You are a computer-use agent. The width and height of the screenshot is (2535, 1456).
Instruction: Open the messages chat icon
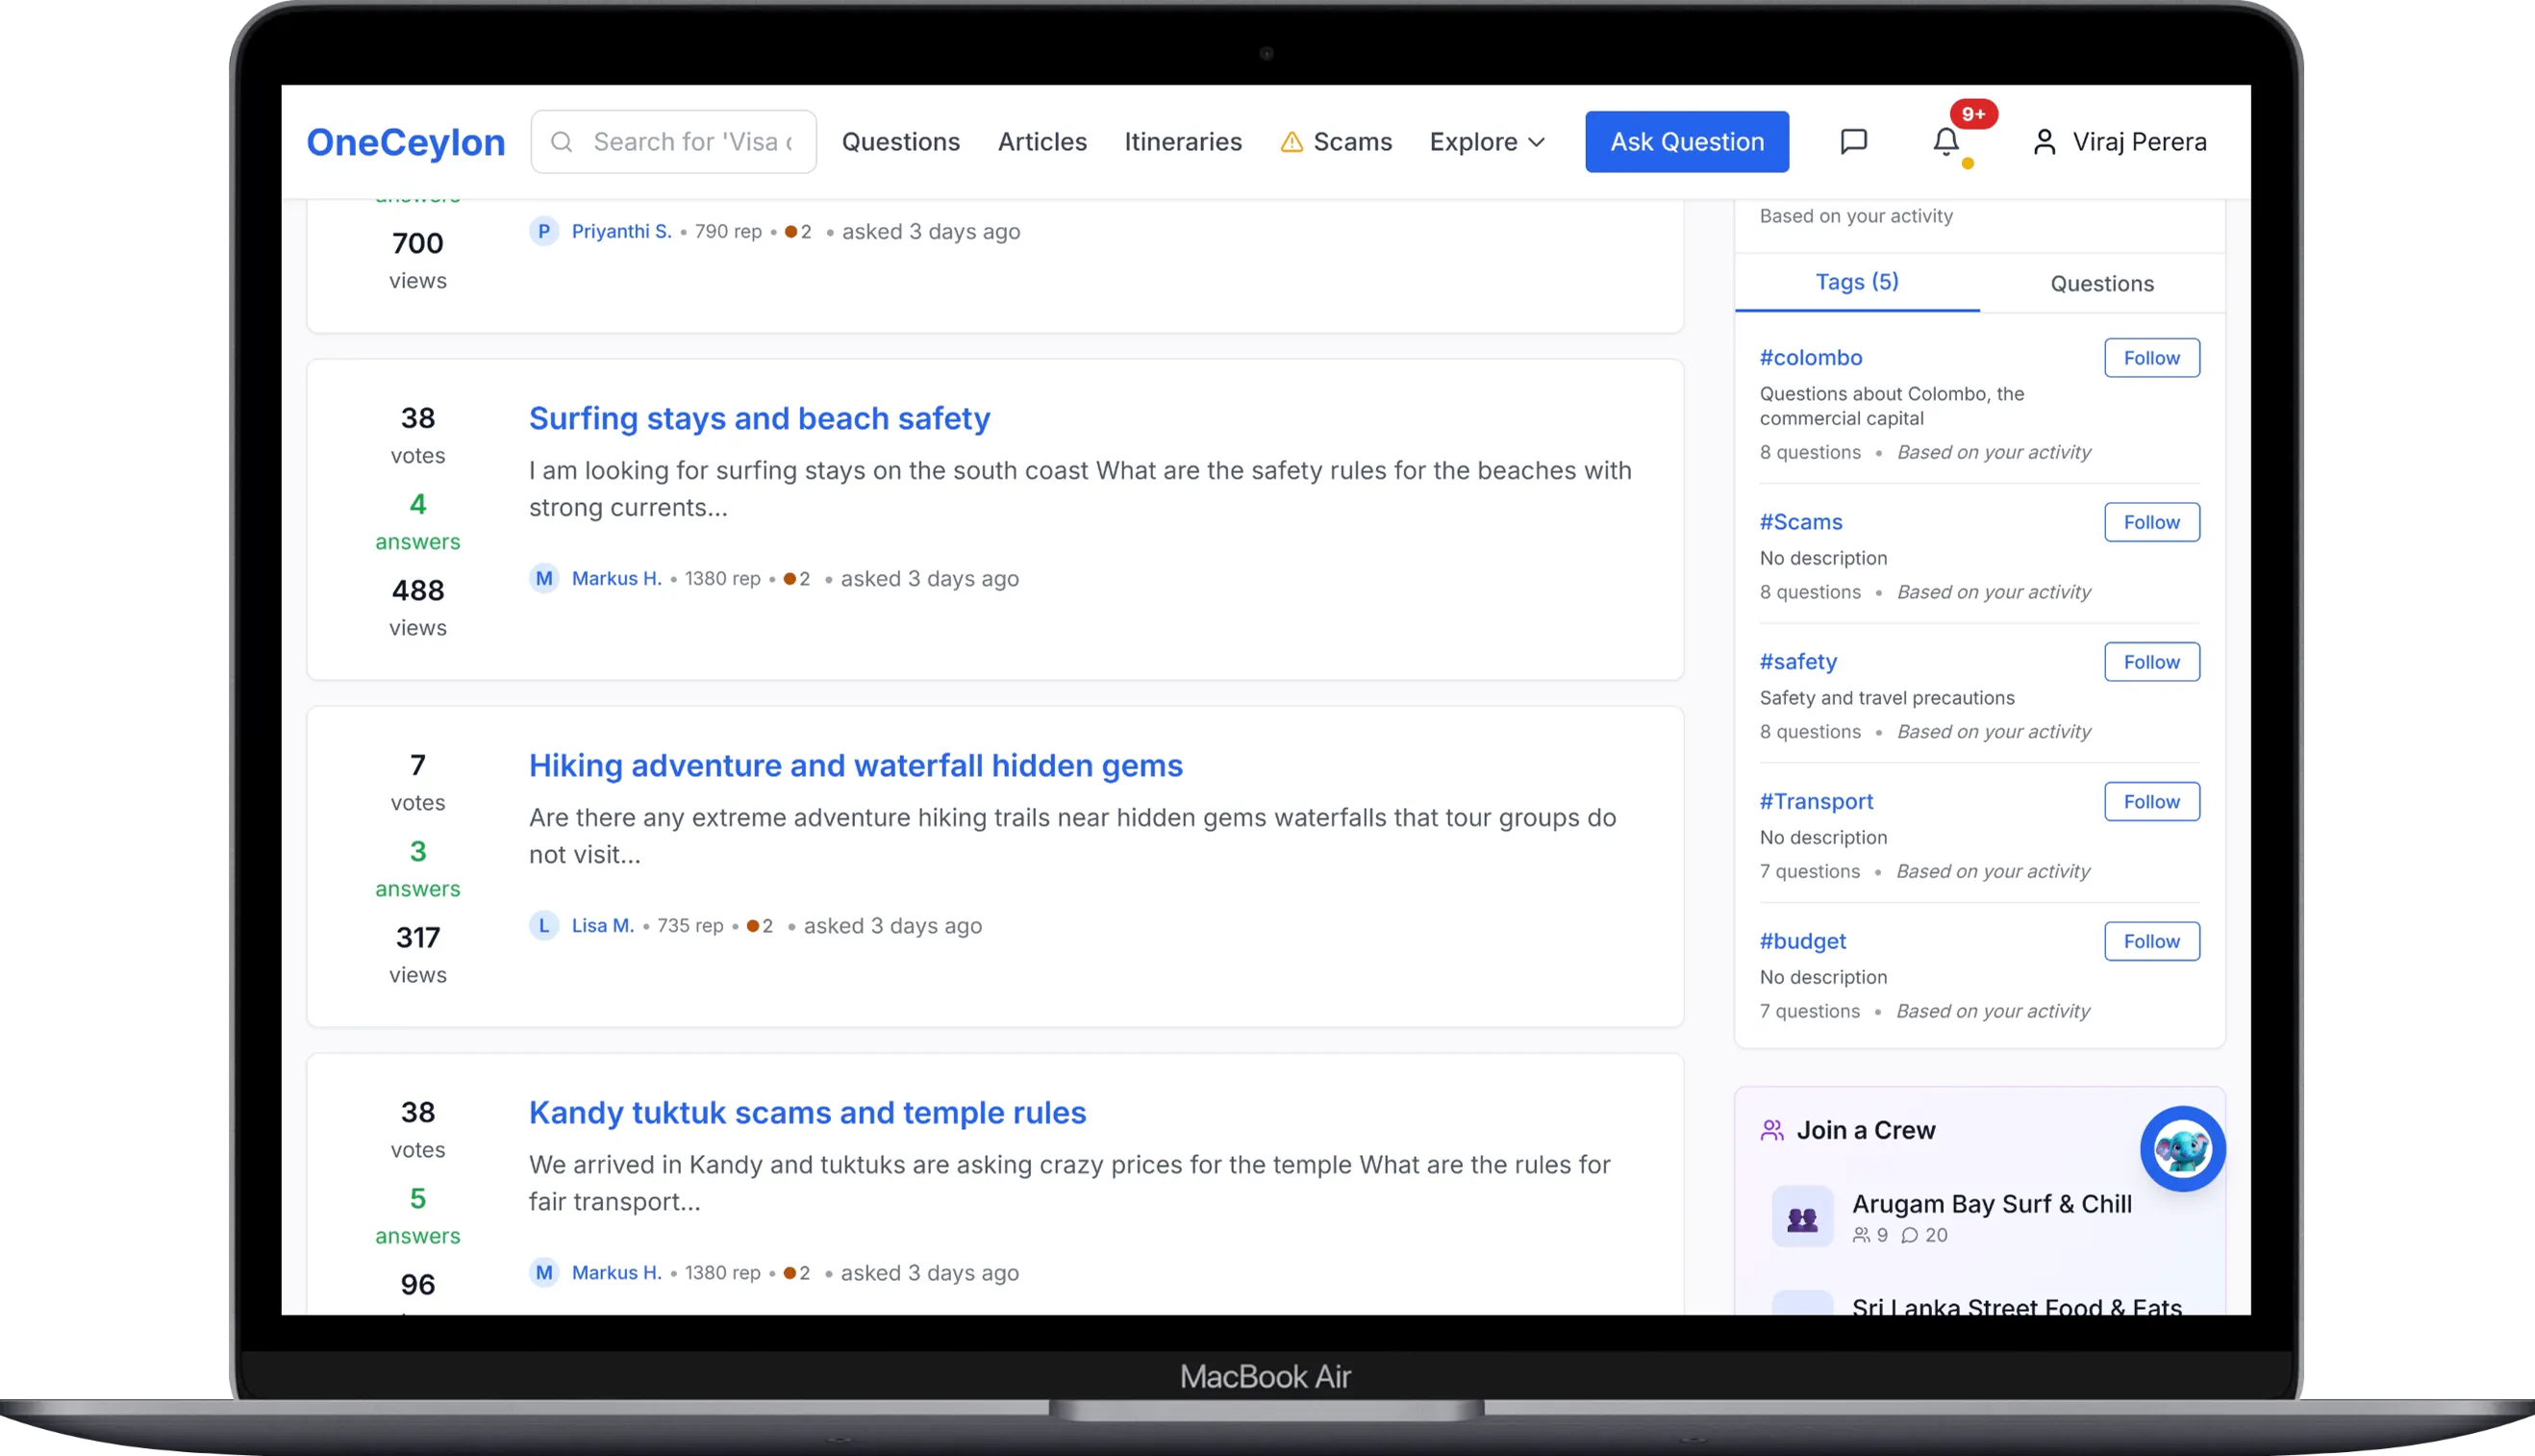[x=1853, y=141]
